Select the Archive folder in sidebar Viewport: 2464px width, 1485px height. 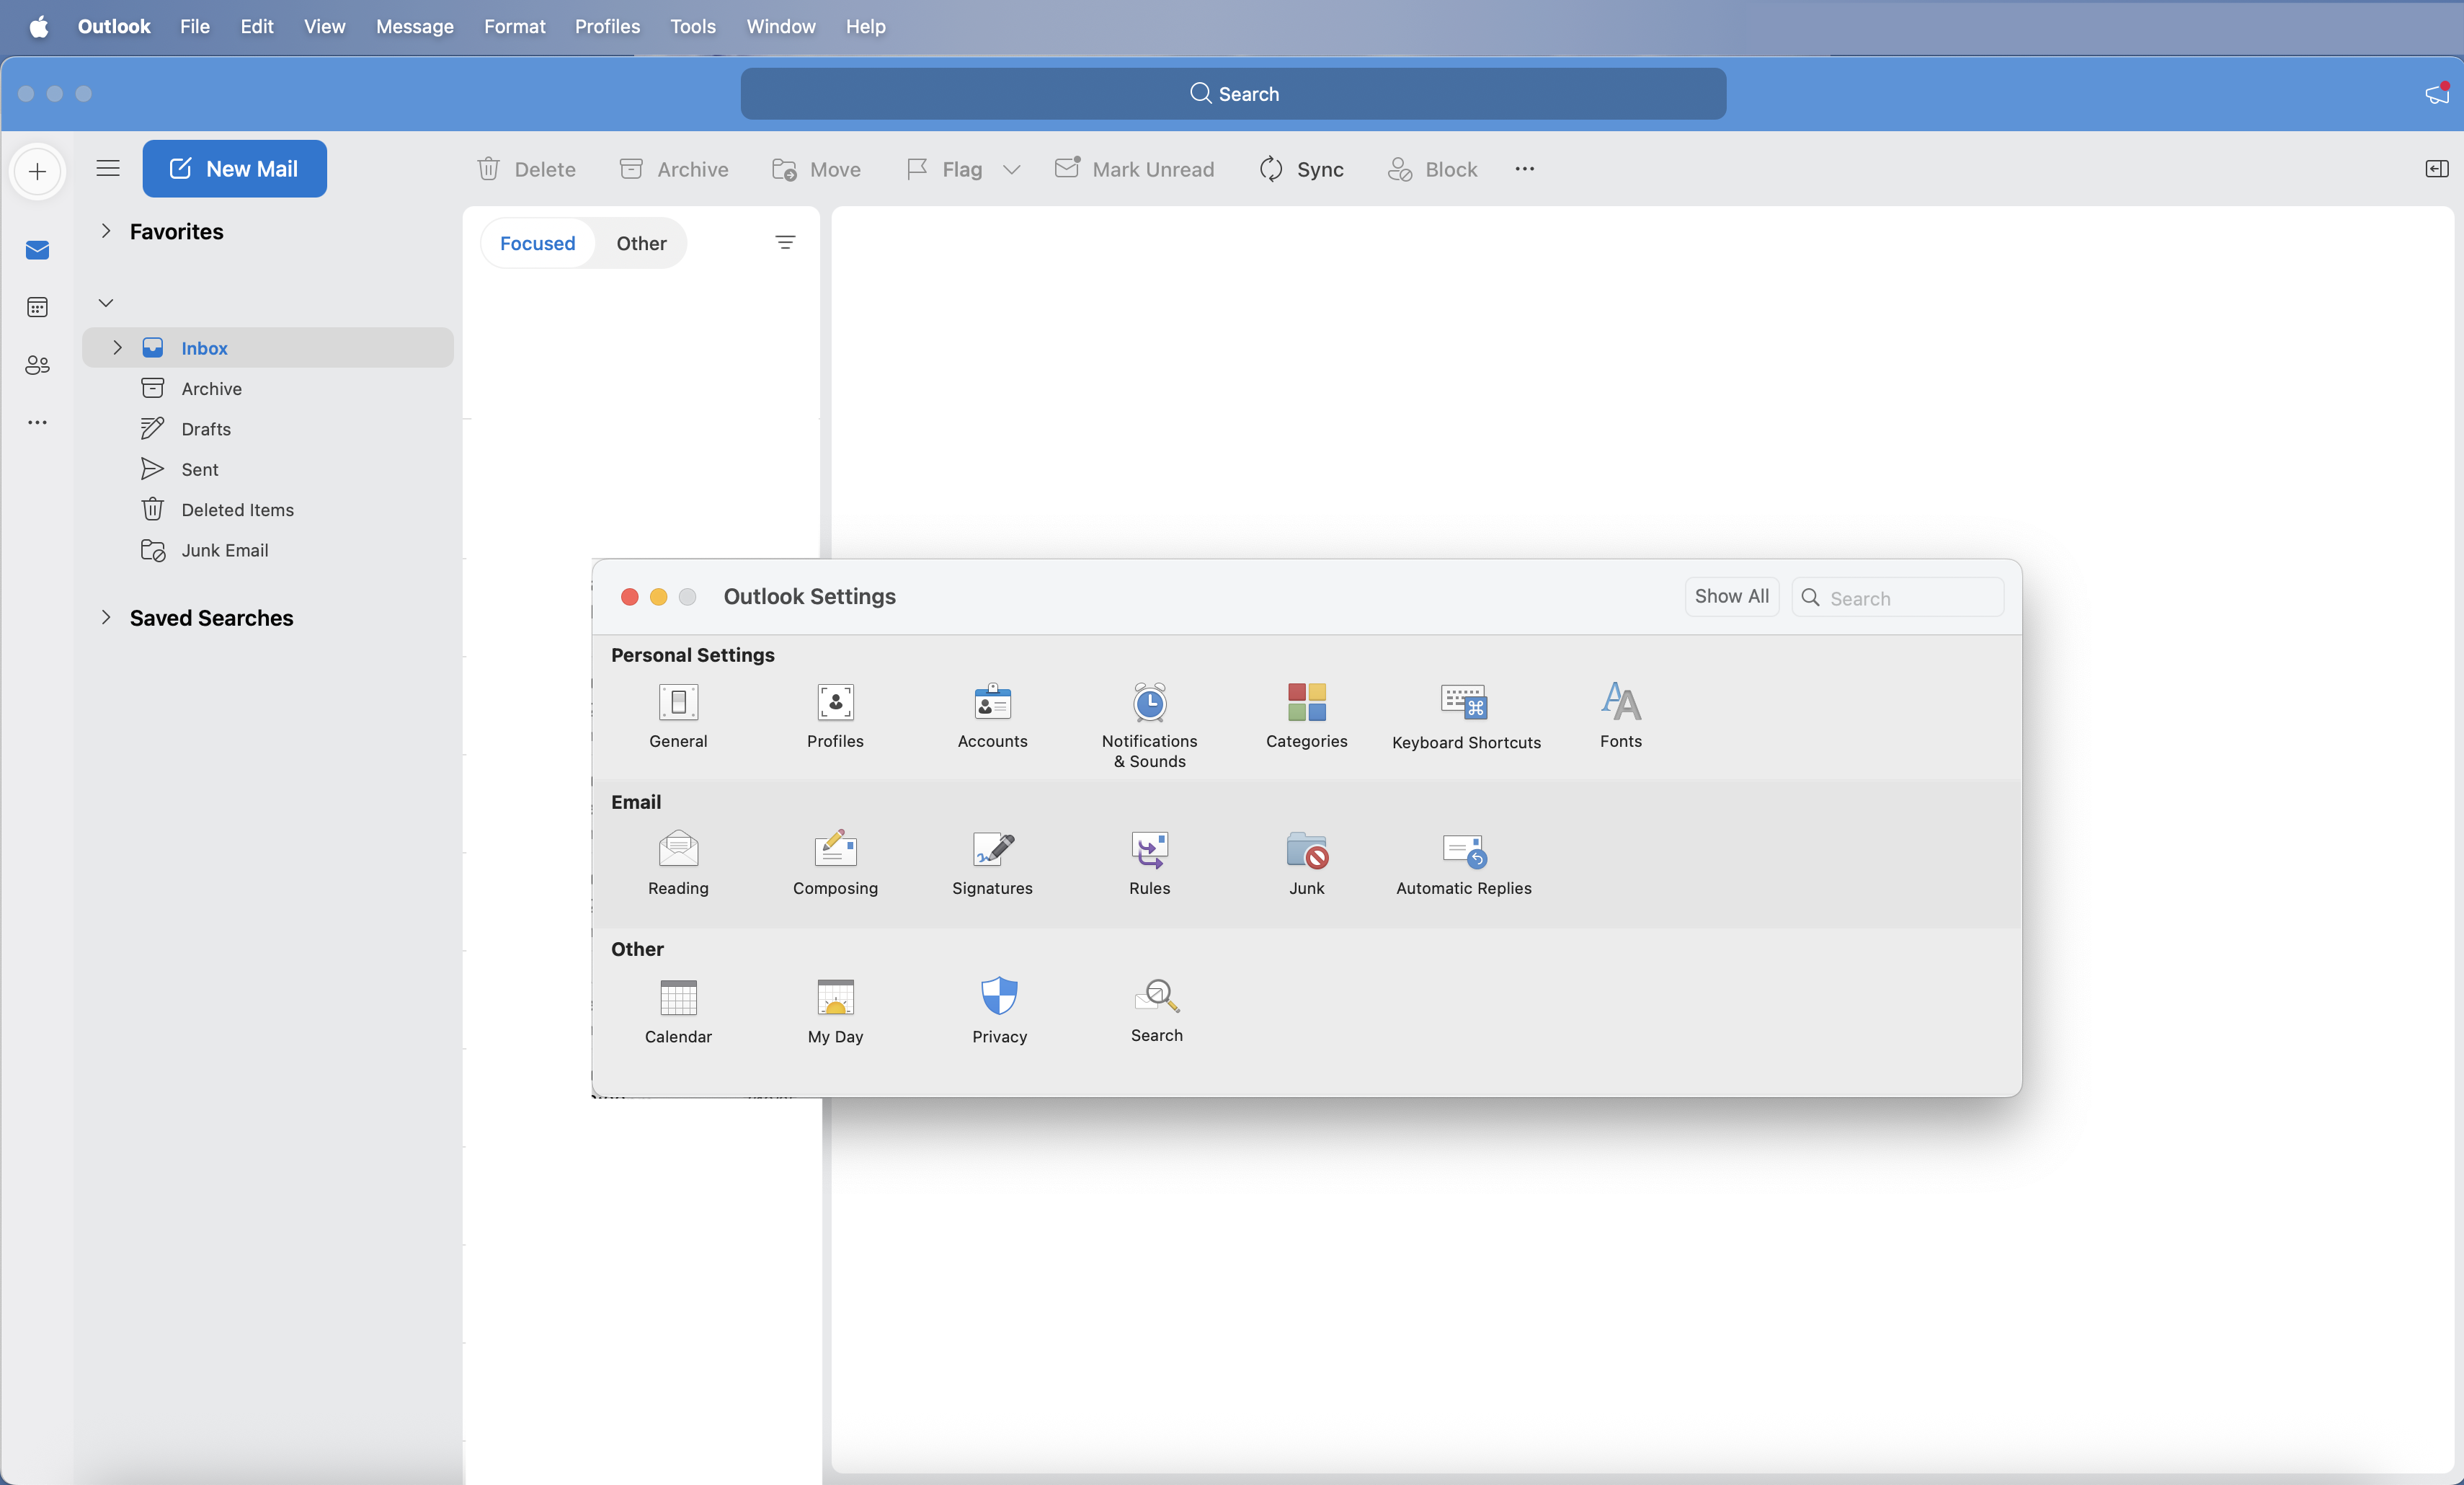pos(268,388)
